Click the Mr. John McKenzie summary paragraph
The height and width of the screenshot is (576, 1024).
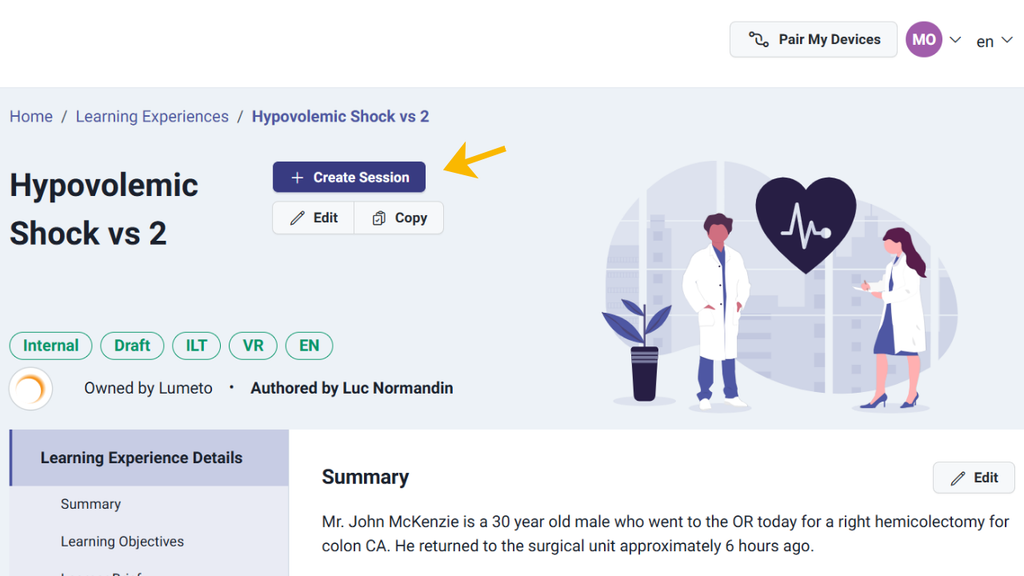coord(665,534)
